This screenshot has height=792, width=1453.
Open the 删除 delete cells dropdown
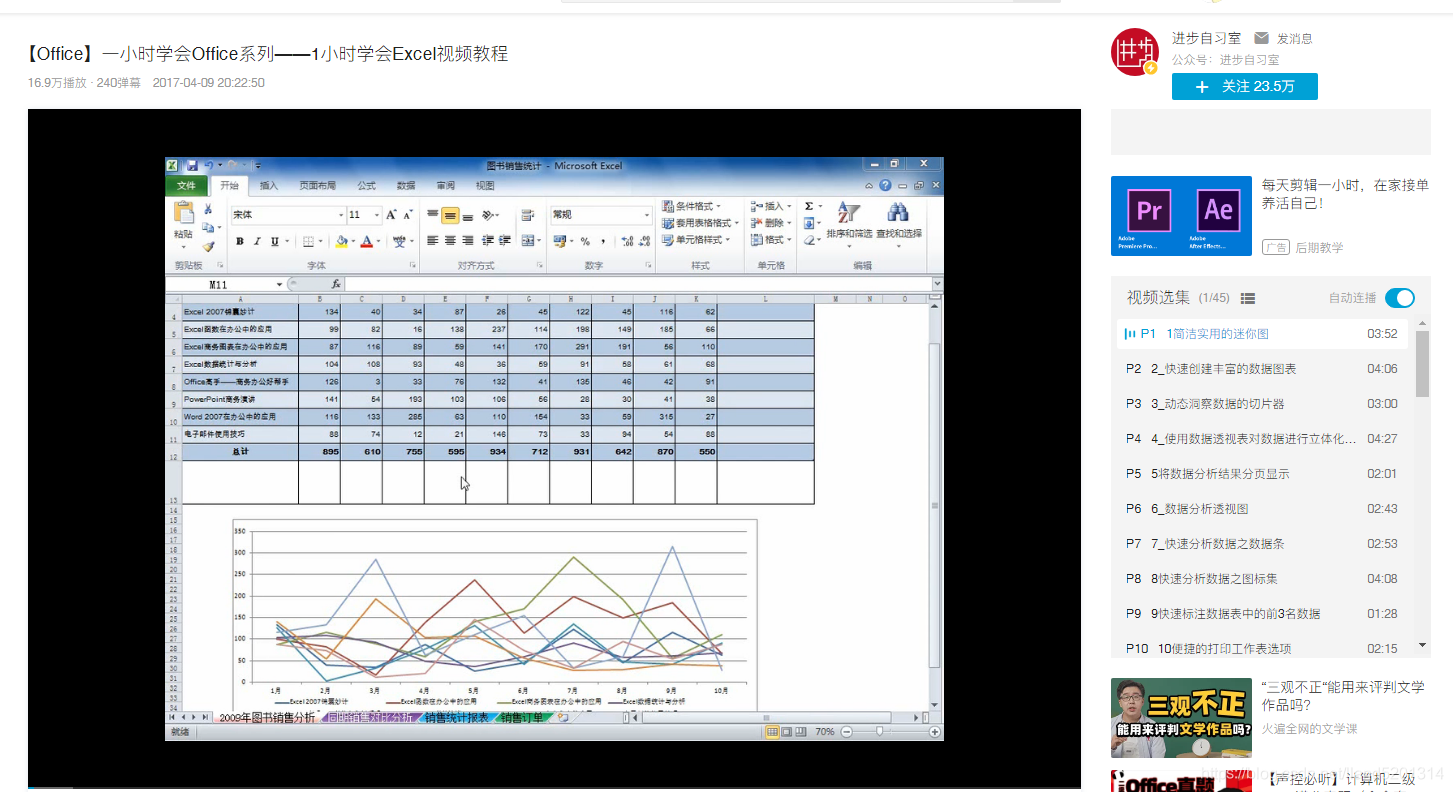(x=789, y=223)
